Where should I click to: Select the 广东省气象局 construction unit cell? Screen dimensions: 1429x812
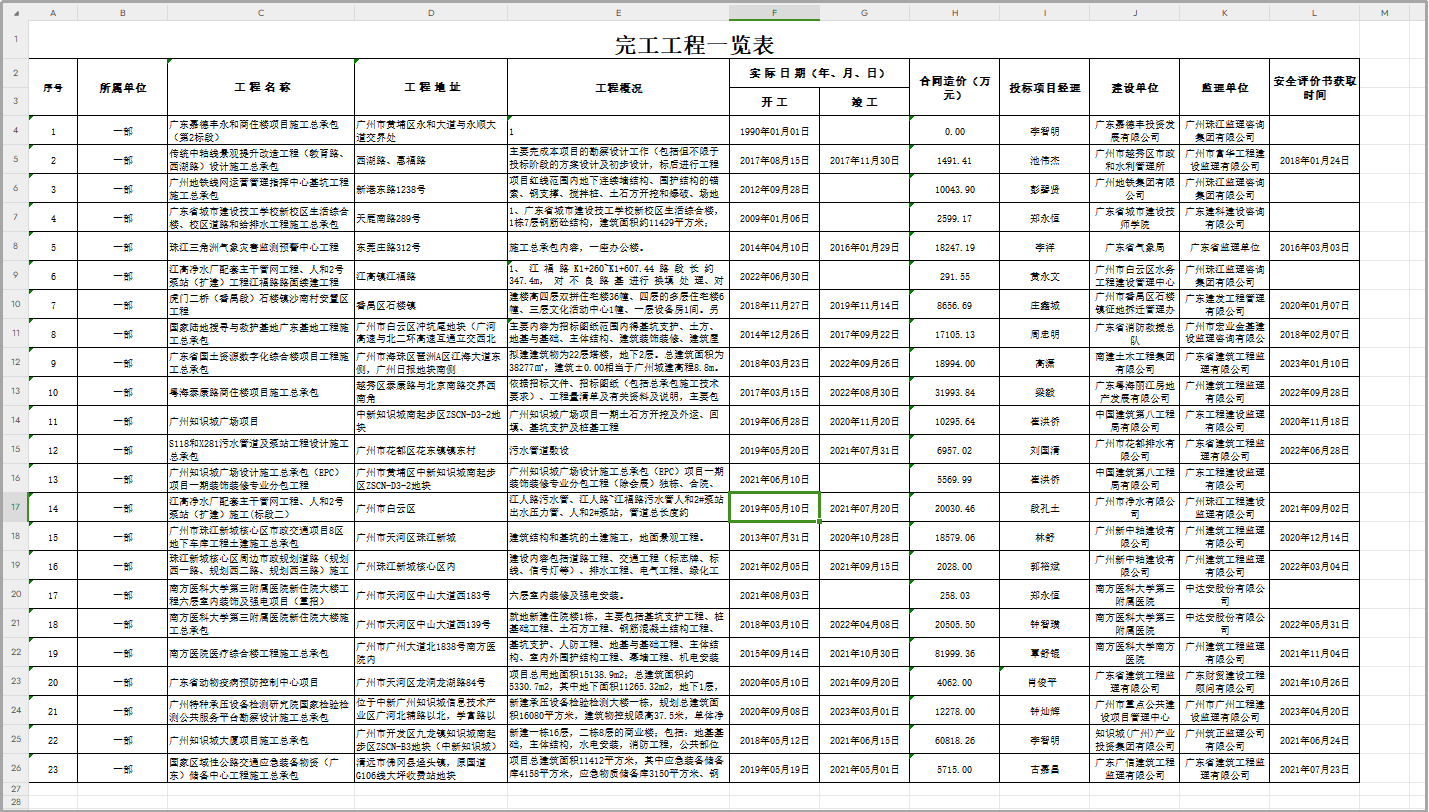pyautogui.click(x=1134, y=246)
